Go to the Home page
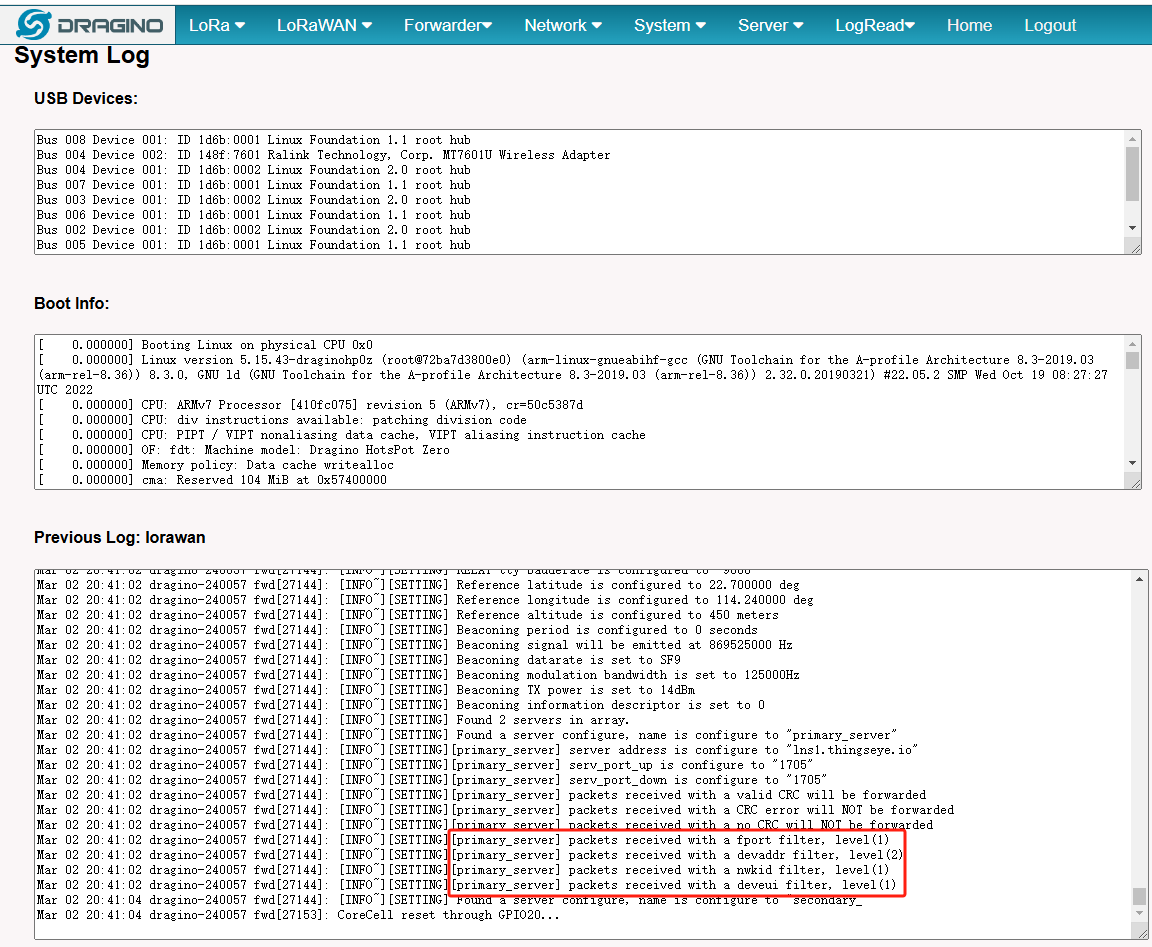 pyautogui.click(x=969, y=25)
